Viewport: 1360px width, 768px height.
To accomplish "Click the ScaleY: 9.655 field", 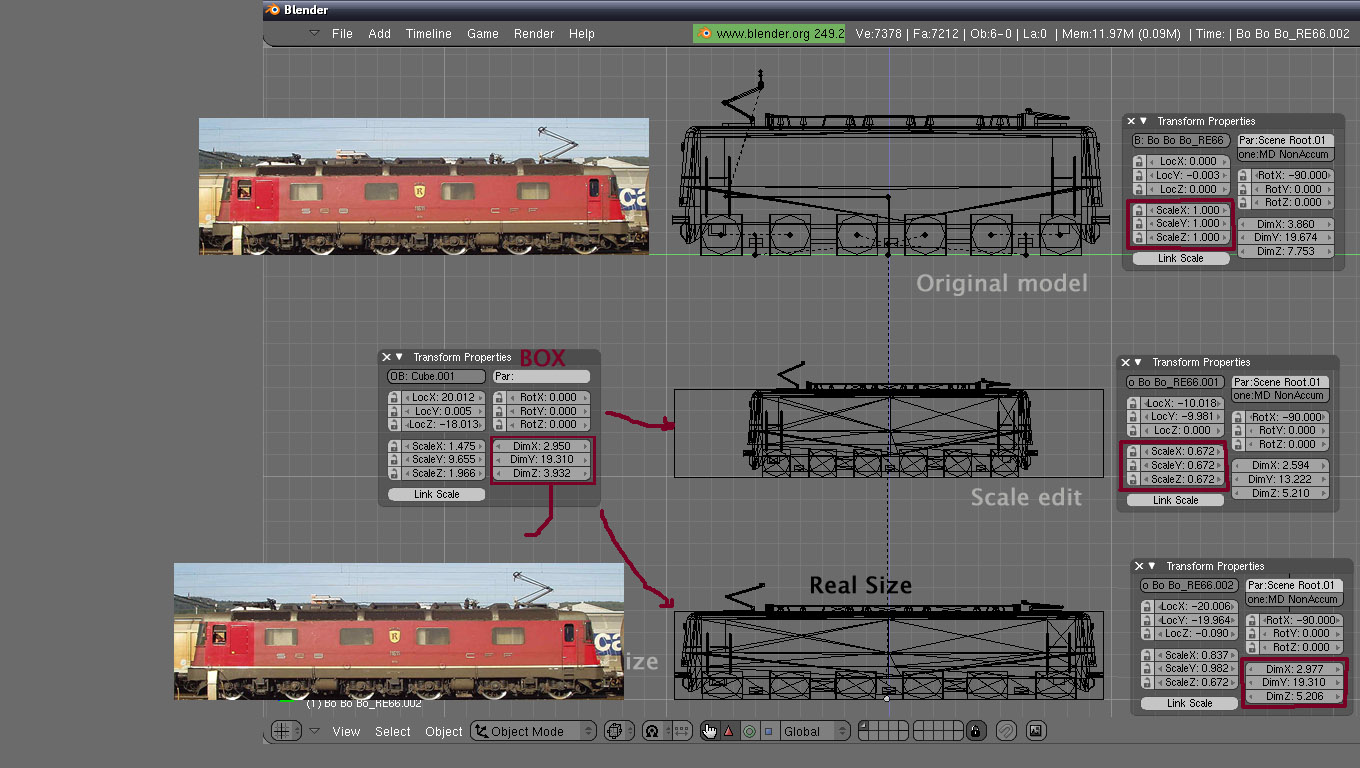I will (442, 460).
